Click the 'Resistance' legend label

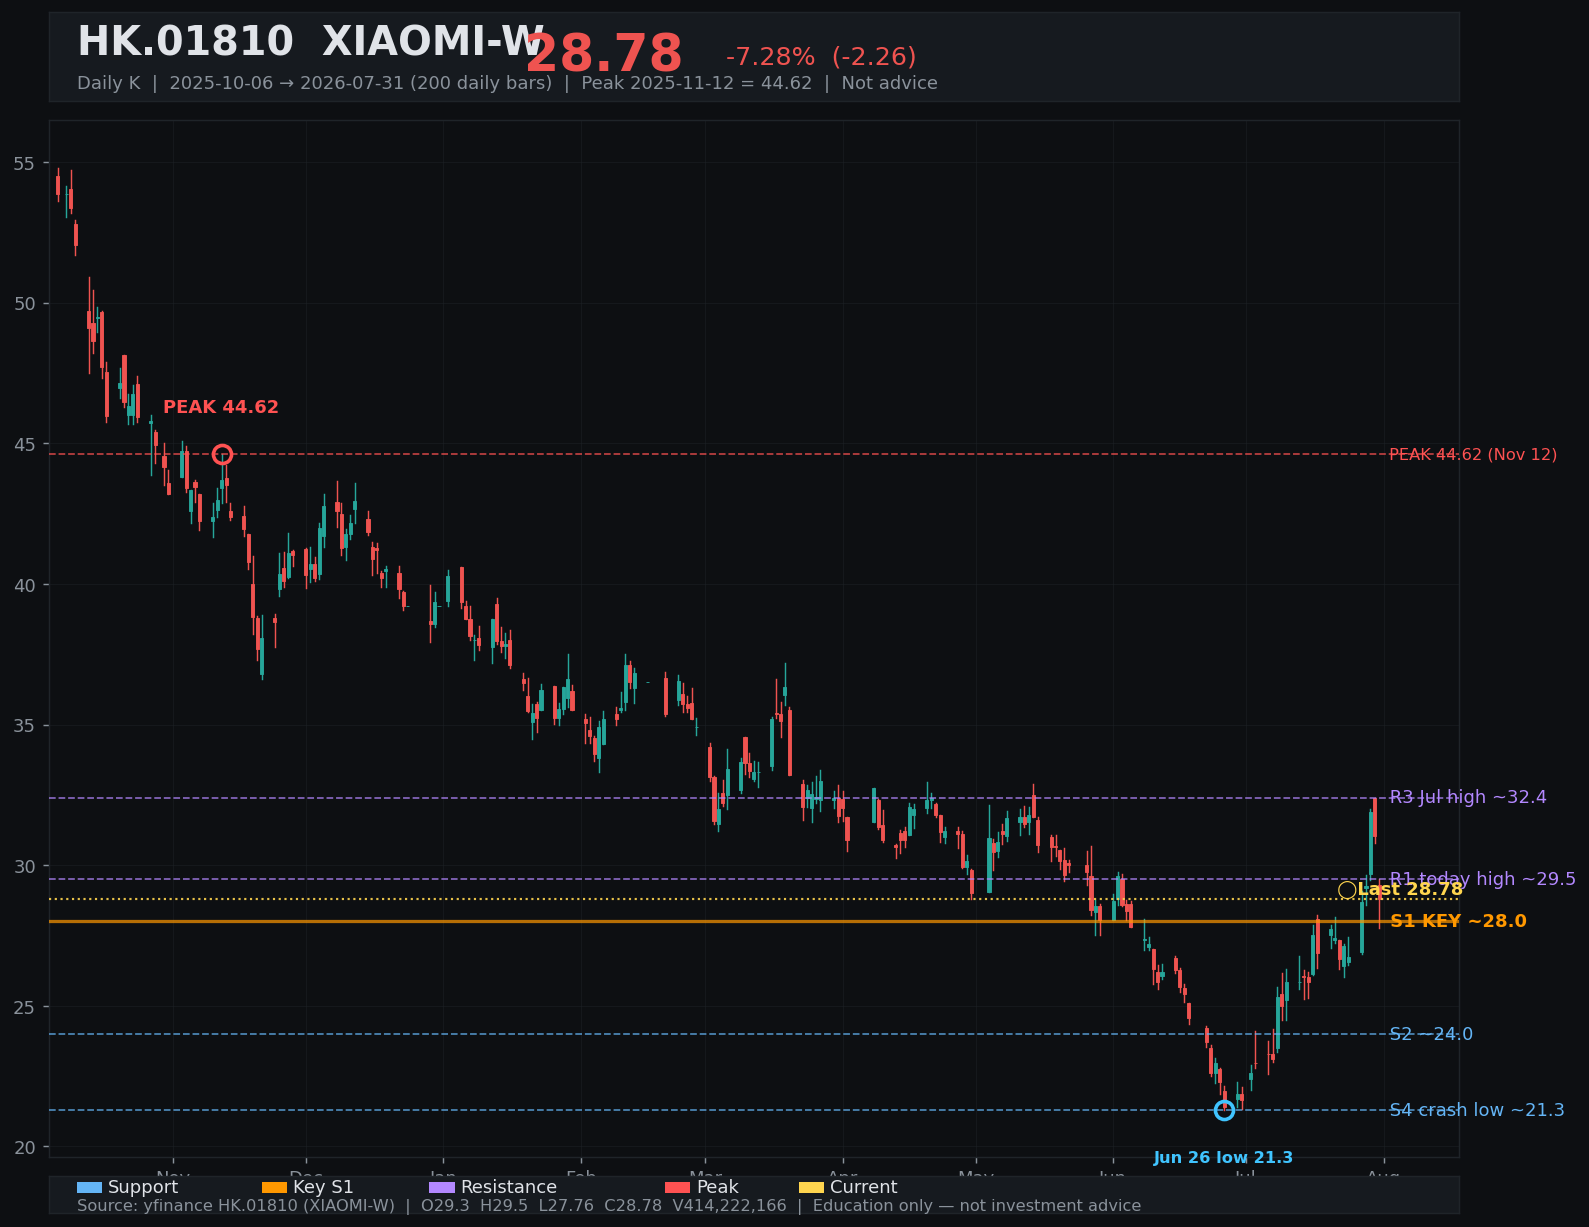coord(509,1187)
